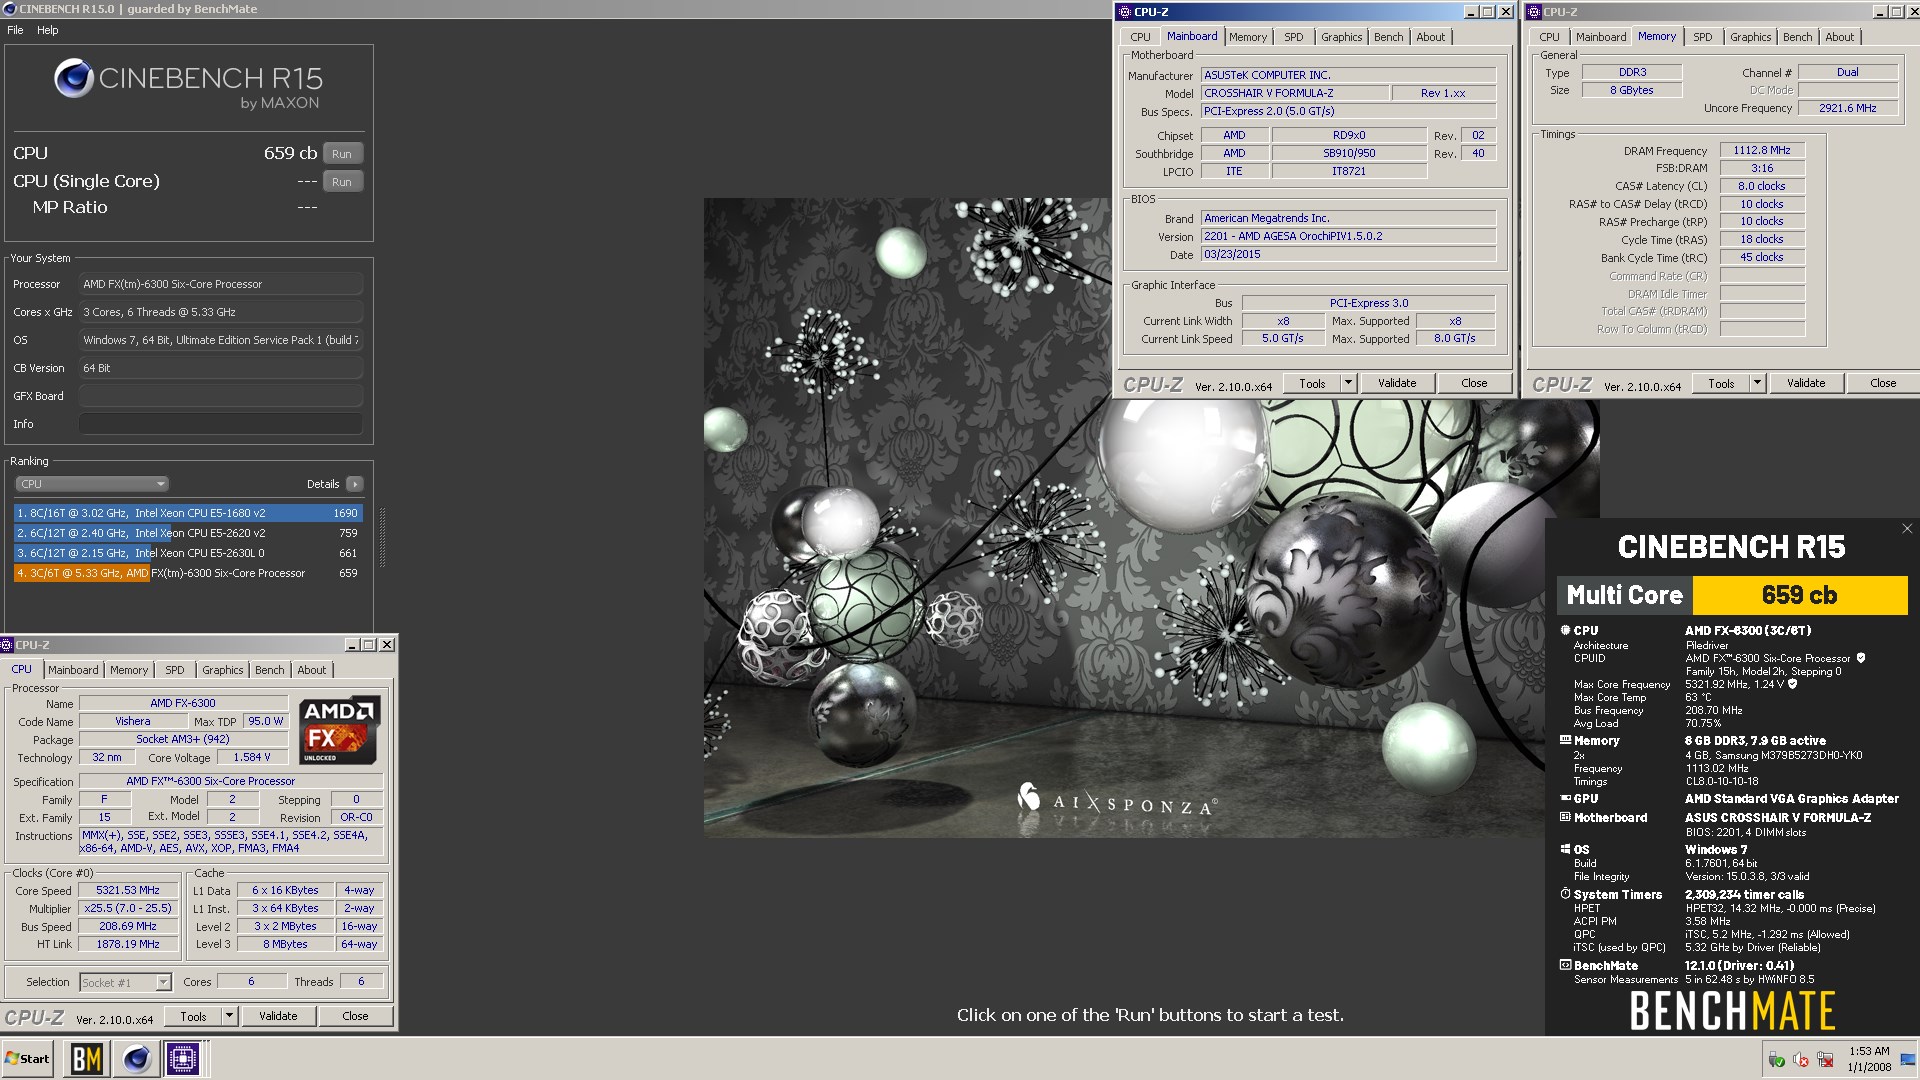Select Xeon E5-1680 v2 ranking entry
The width and height of the screenshot is (1920, 1080).
(x=188, y=513)
